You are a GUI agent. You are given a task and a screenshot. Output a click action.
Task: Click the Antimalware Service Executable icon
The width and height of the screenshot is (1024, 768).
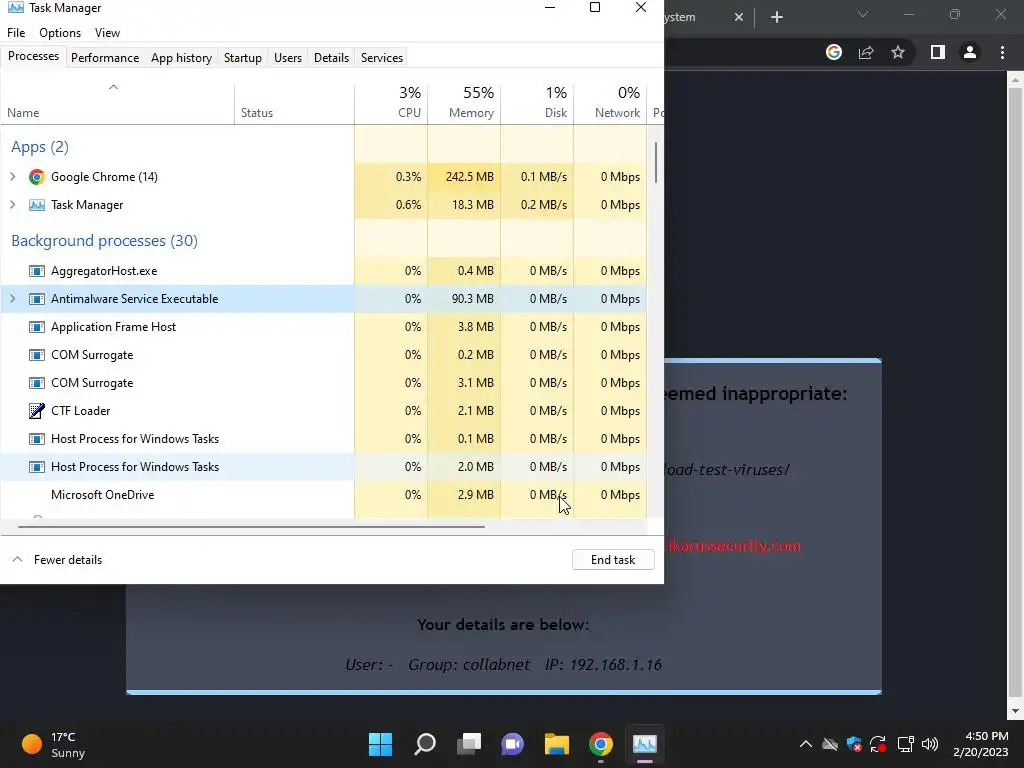tap(37, 299)
